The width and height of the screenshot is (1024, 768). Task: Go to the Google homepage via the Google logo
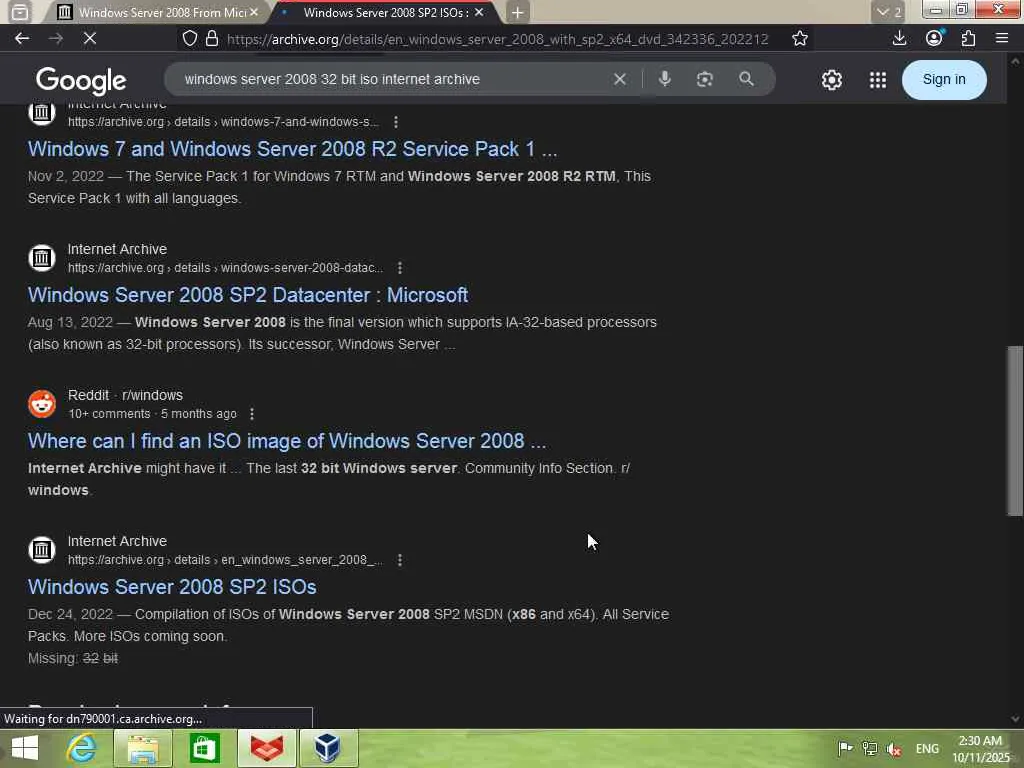(81, 80)
